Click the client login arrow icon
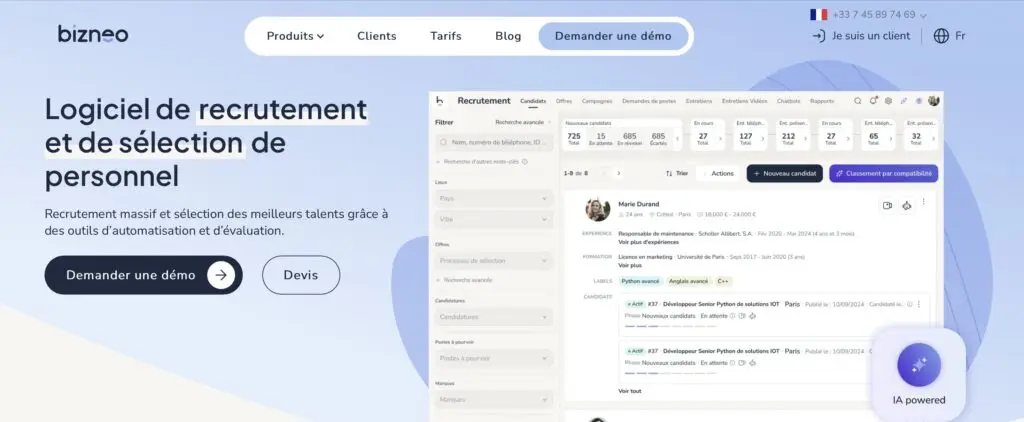Viewport: 1024px width, 422px height. click(819, 36)
